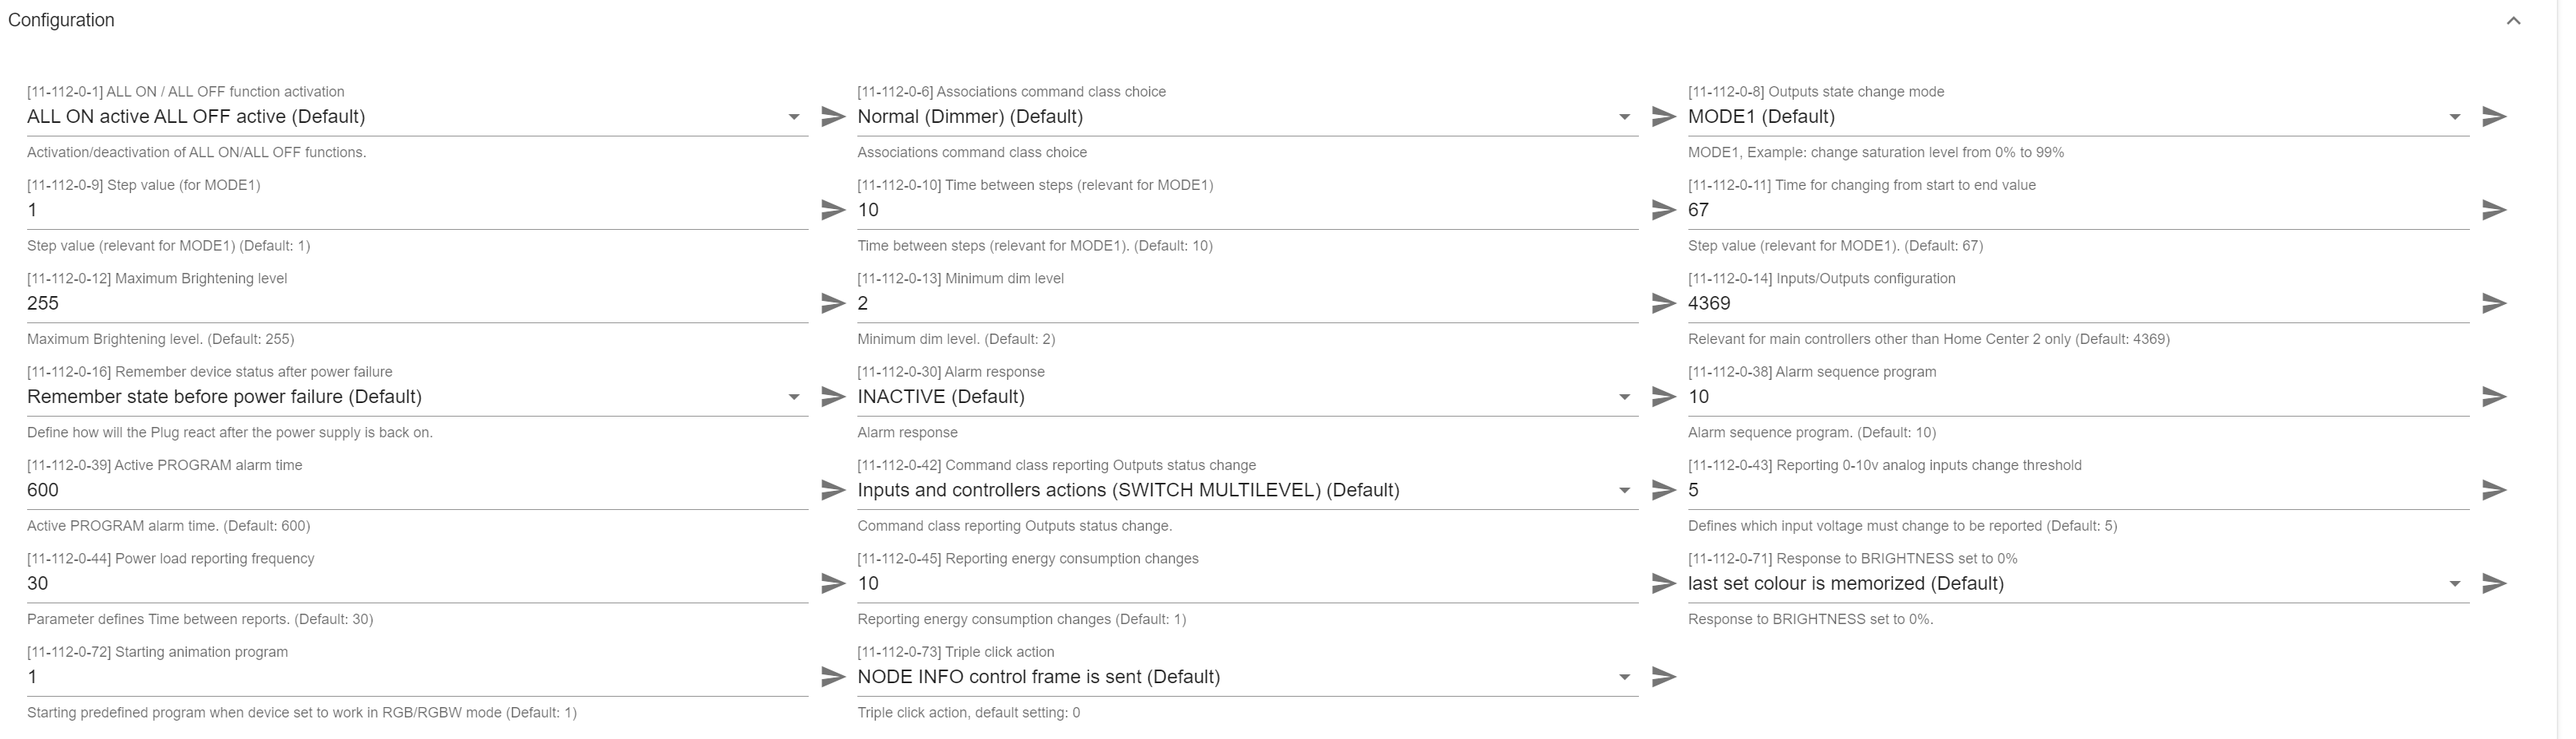Open Response to BRIGHTNESS set to 0% dropdown
2576x739 pixels.
(x=2078, y=583)
